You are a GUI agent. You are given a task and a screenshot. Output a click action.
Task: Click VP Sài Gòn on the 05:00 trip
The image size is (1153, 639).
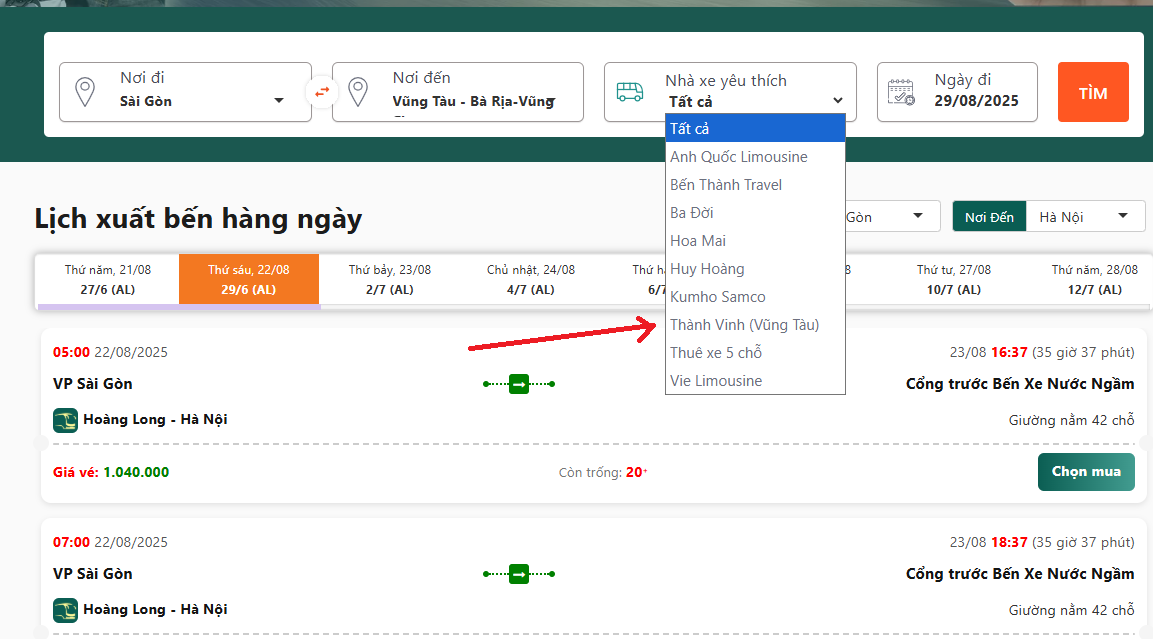pos(93,384)
